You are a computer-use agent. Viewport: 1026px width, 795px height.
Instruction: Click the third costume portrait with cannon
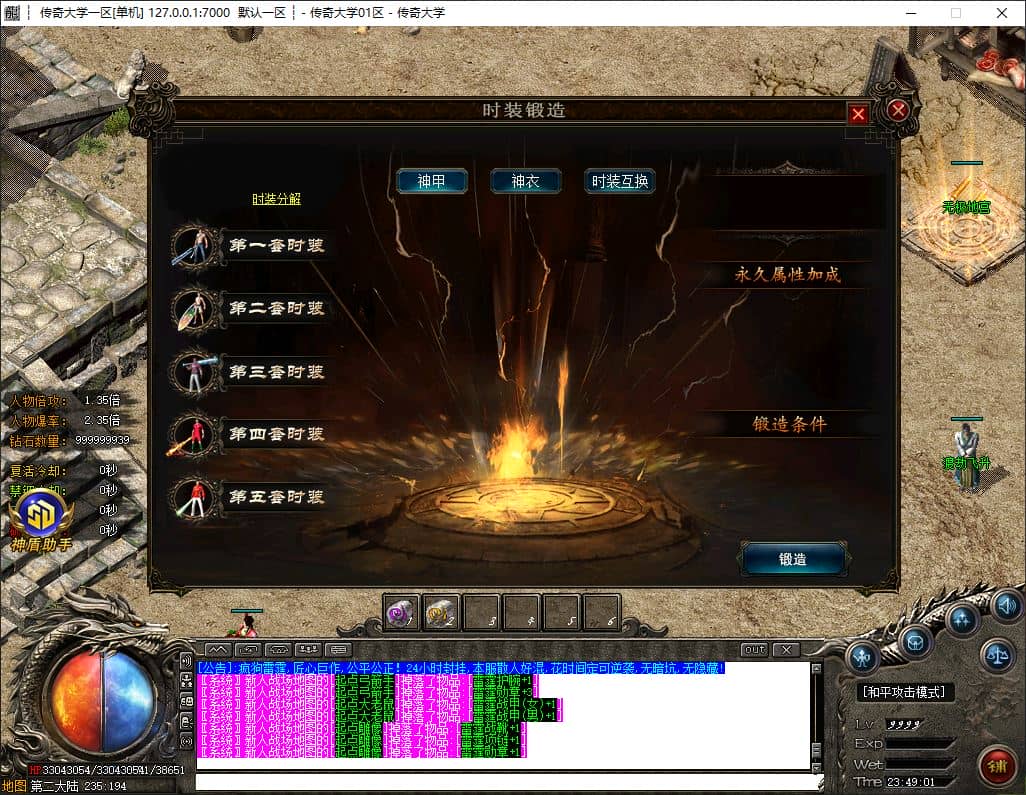tap(195, 372)
